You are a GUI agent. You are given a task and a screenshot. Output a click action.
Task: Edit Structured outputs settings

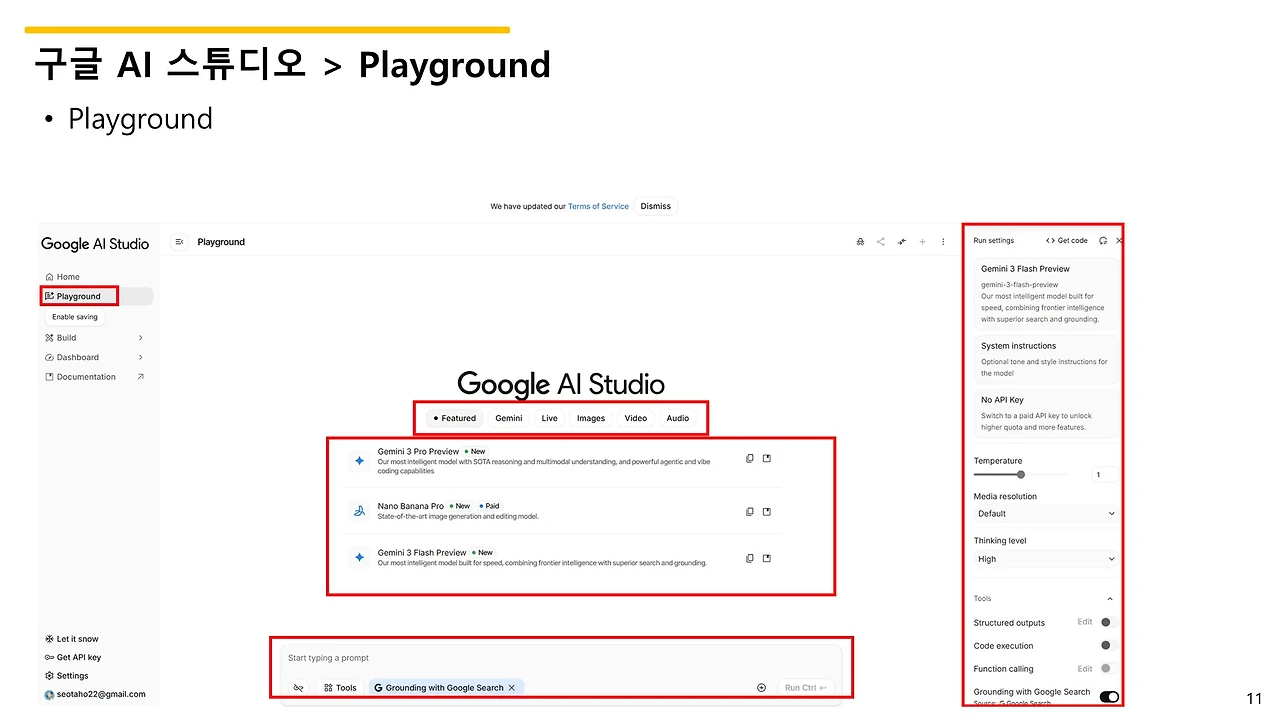(x=1085, y=622)
